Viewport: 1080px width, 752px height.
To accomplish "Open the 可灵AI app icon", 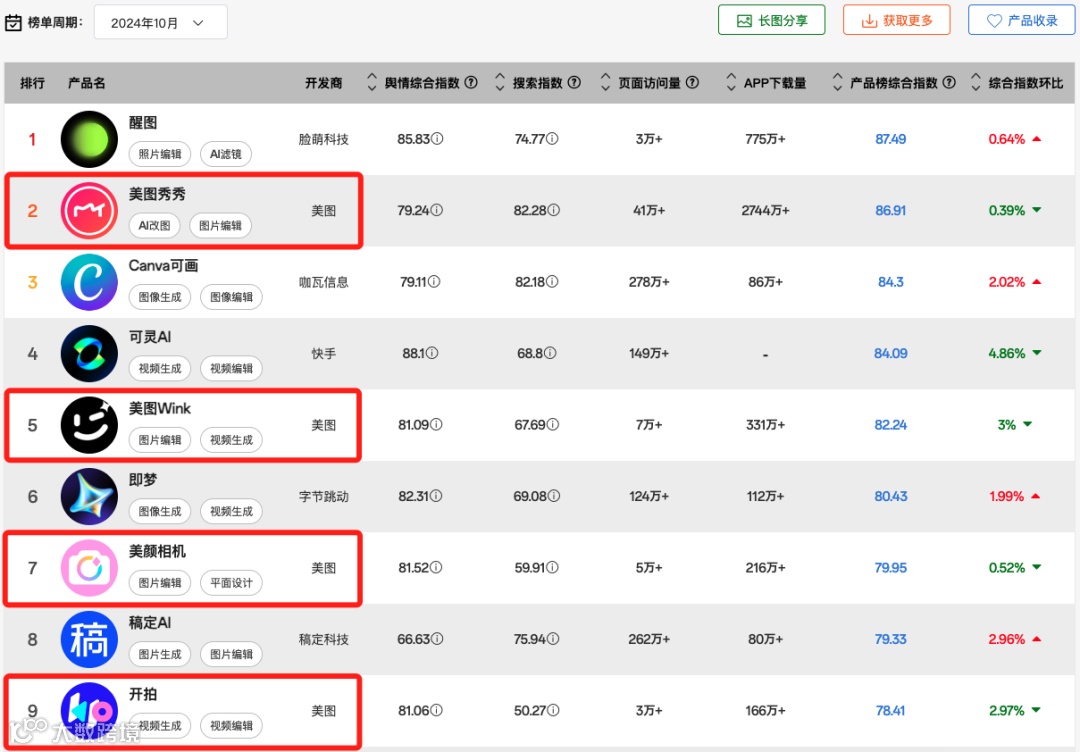I will [x=90, y=354].
